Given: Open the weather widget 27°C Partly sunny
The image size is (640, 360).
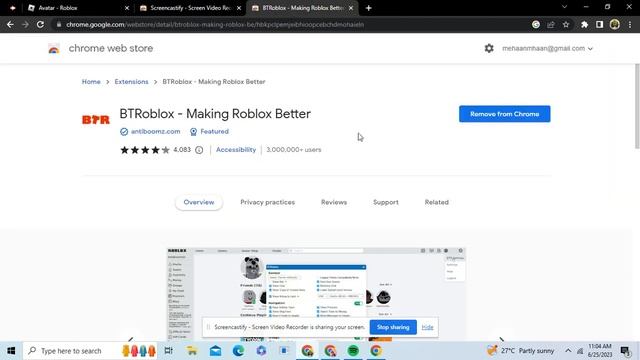Looking at the screenshot, I should (x=520, y=351).
